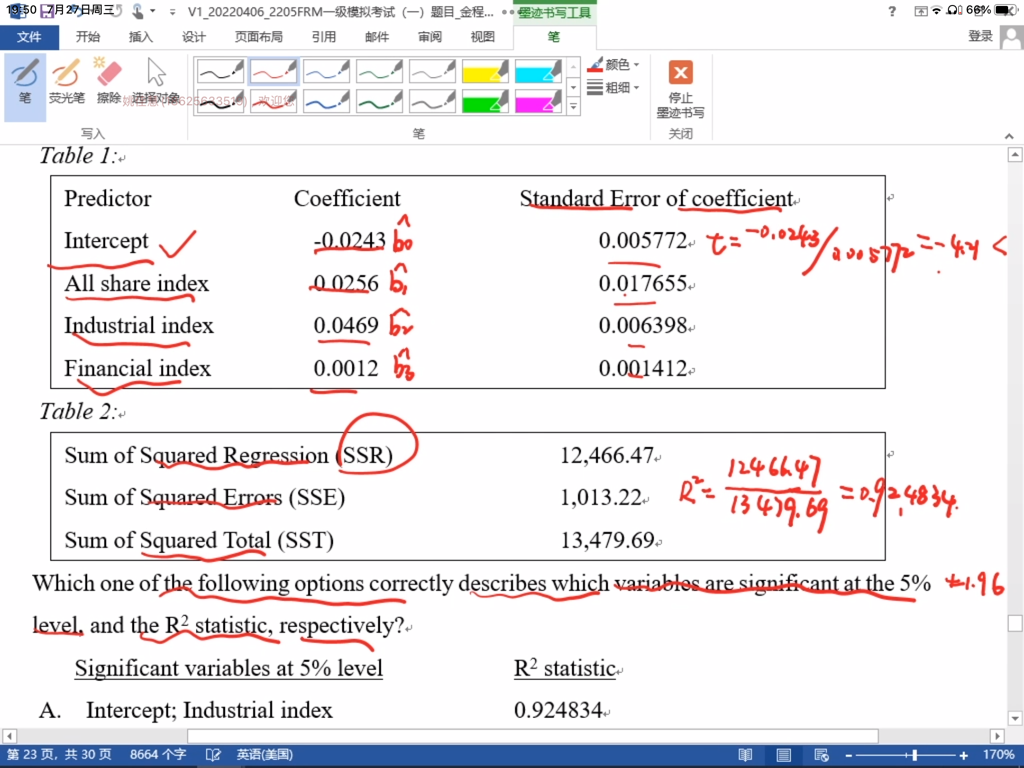Click the vertical scrollbar down arrow
This screenshot has width=1024, height=768.
pos(1015,718)
